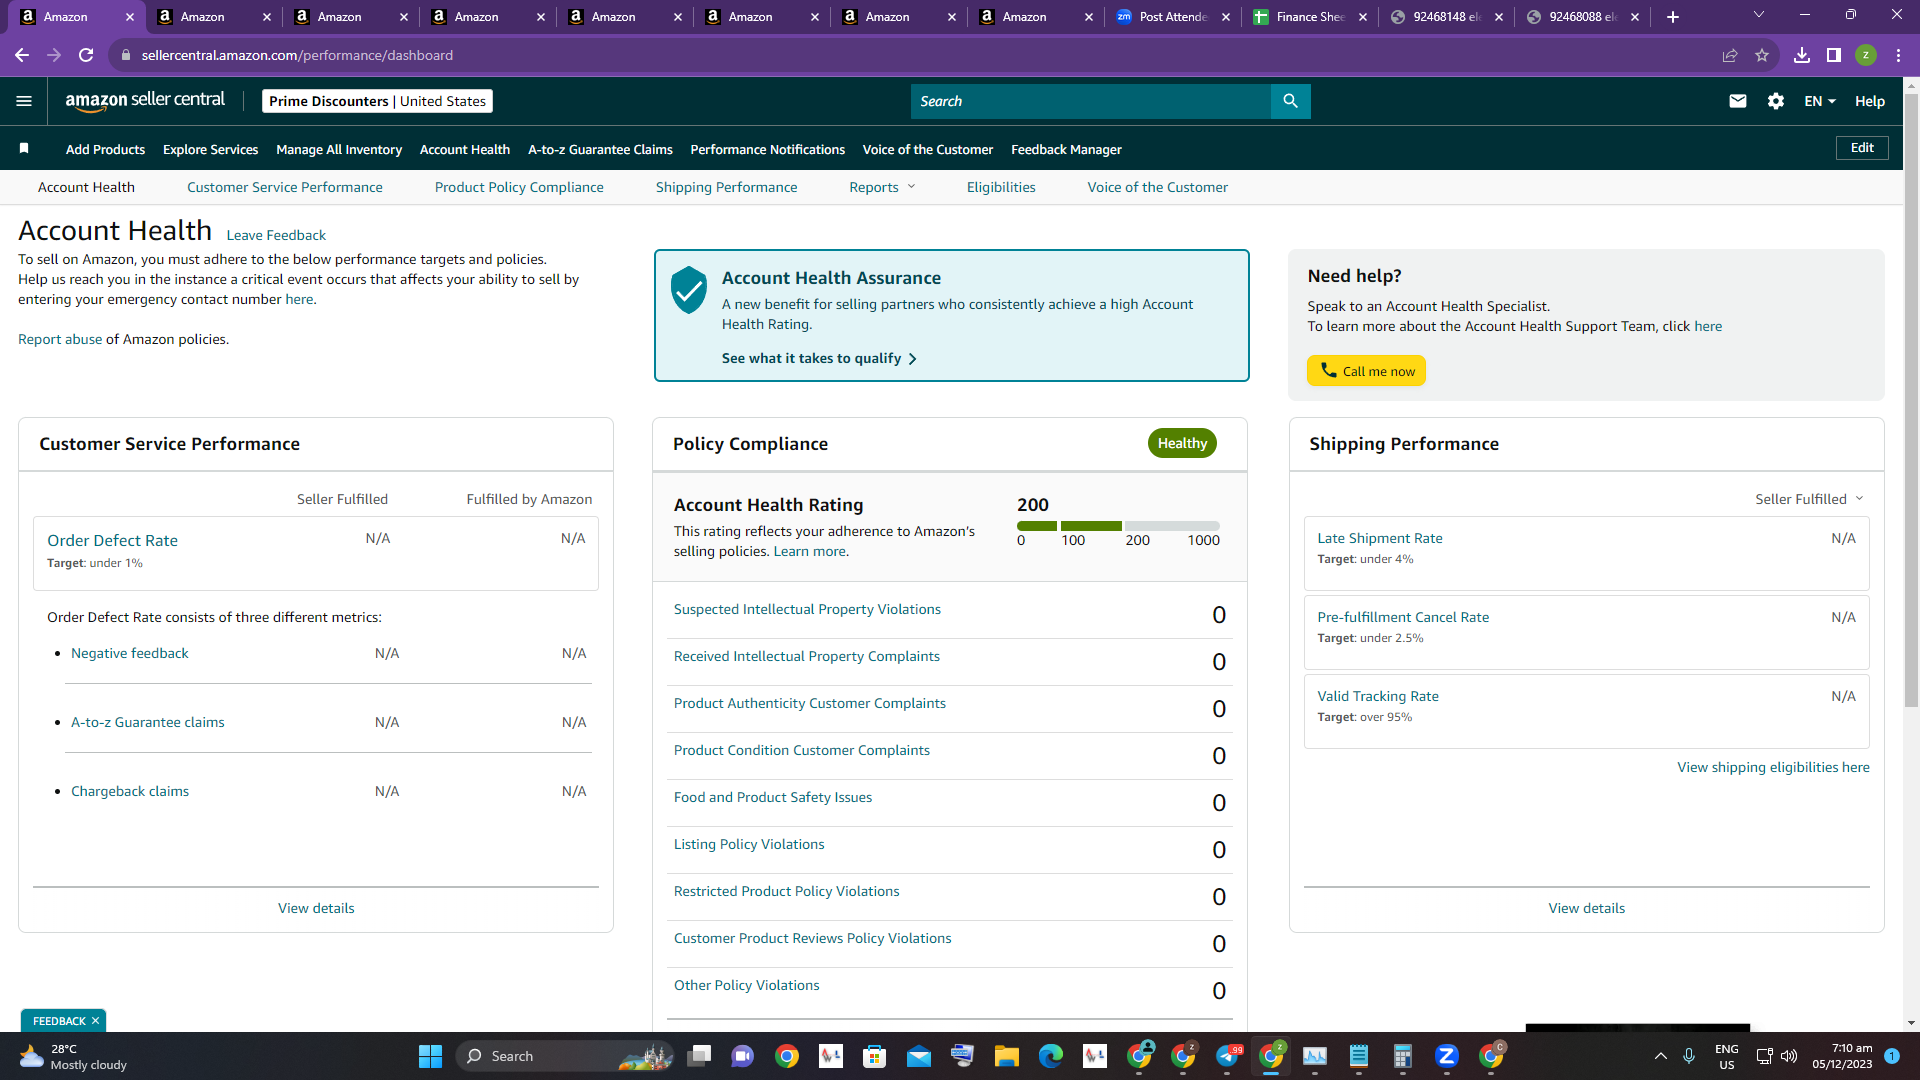Toggle the browser side panel icon

pyautogui.click(x=1834, y=55)
